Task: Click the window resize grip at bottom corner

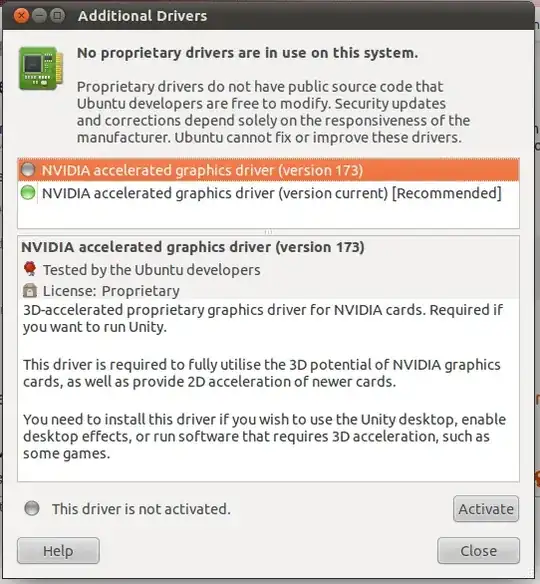Action: point(530,572)
